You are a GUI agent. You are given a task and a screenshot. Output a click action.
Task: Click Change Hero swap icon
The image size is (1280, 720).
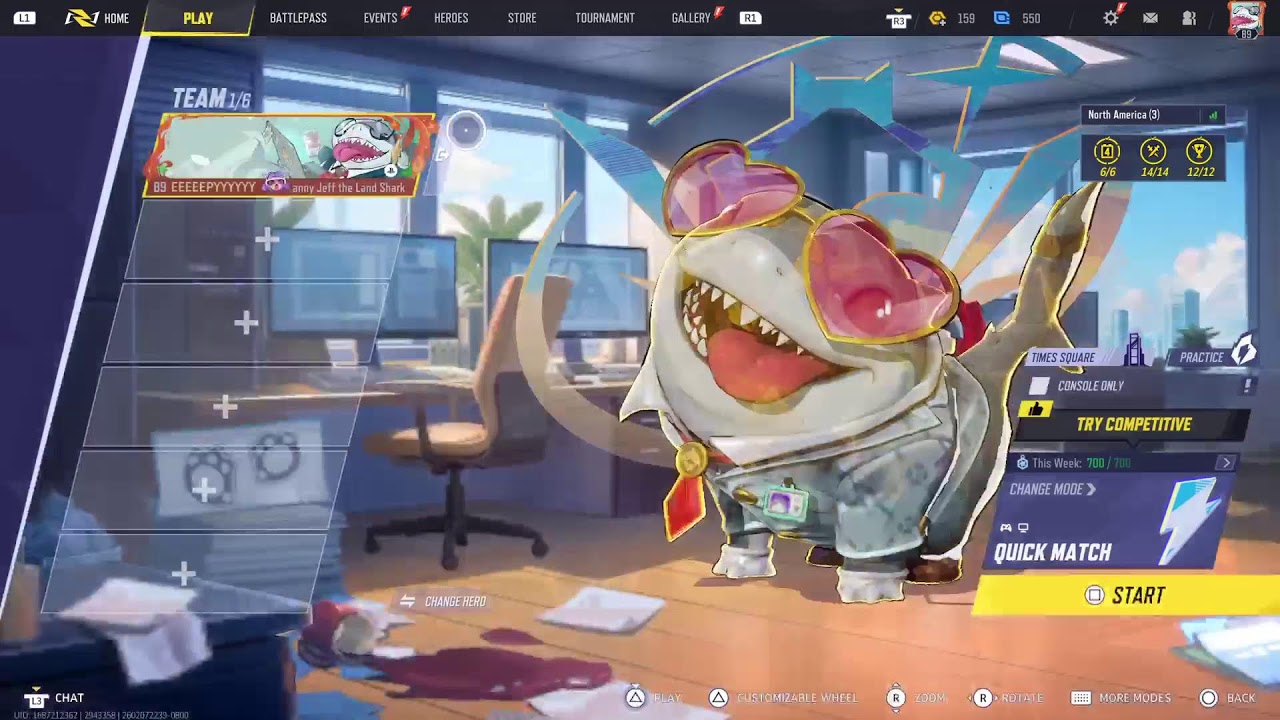tap(407, 601)
